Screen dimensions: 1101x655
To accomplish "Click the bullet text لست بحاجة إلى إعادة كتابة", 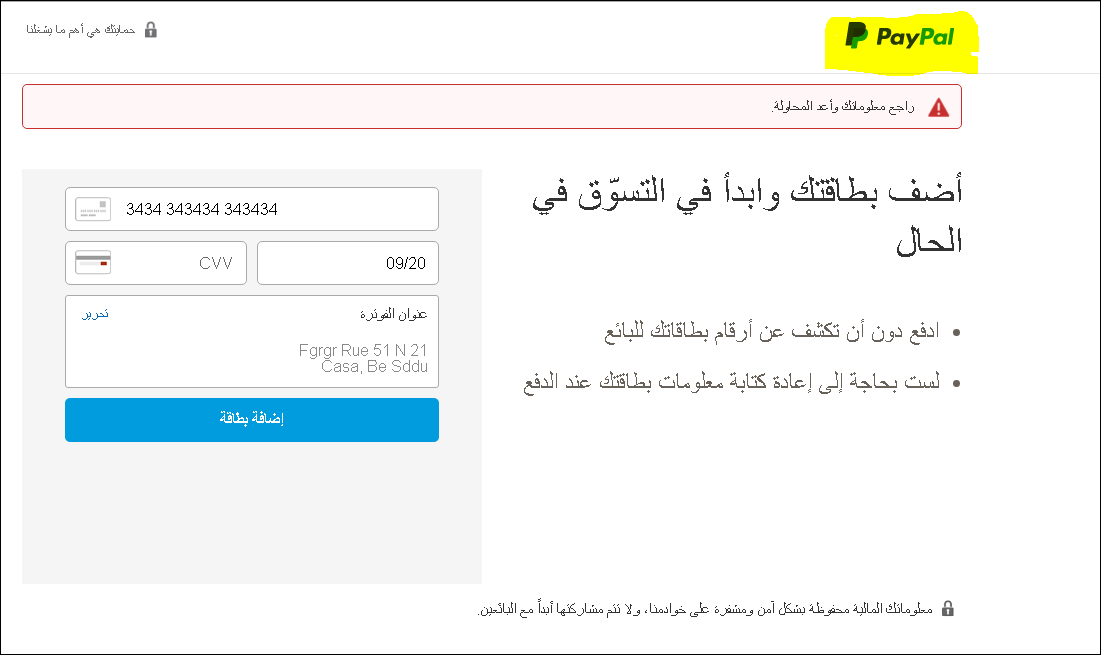I will pos(732,382).
